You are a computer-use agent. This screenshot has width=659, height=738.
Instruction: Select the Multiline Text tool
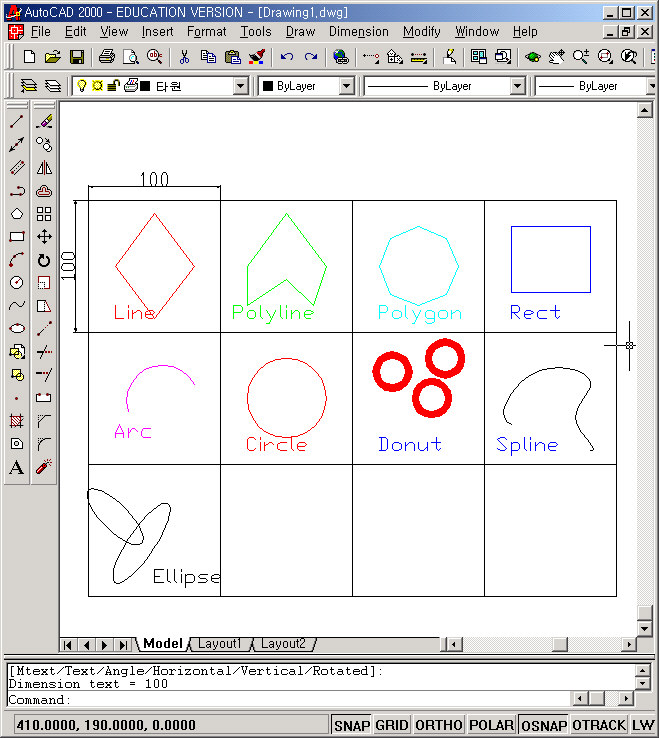[17, 467]
